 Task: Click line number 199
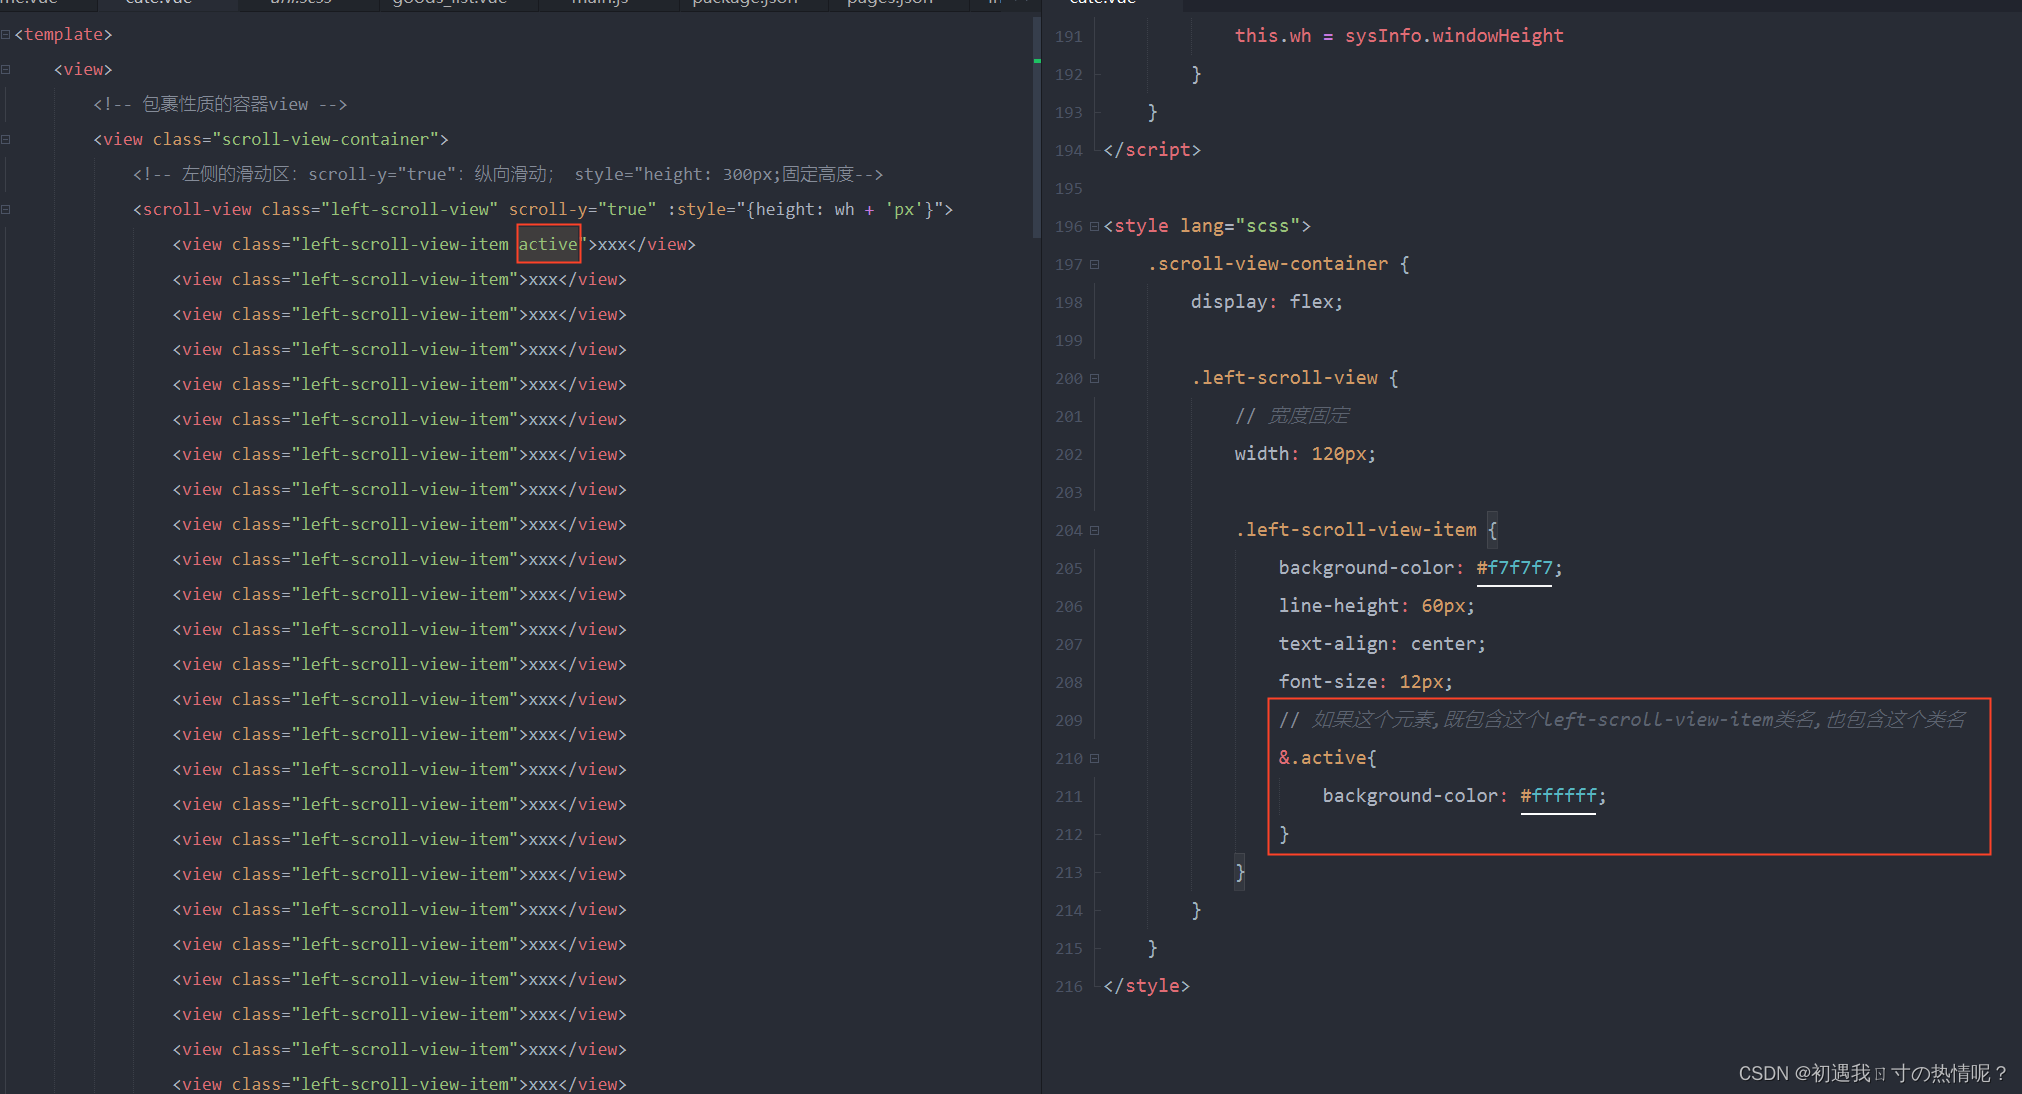click(x=1068, y=341)
